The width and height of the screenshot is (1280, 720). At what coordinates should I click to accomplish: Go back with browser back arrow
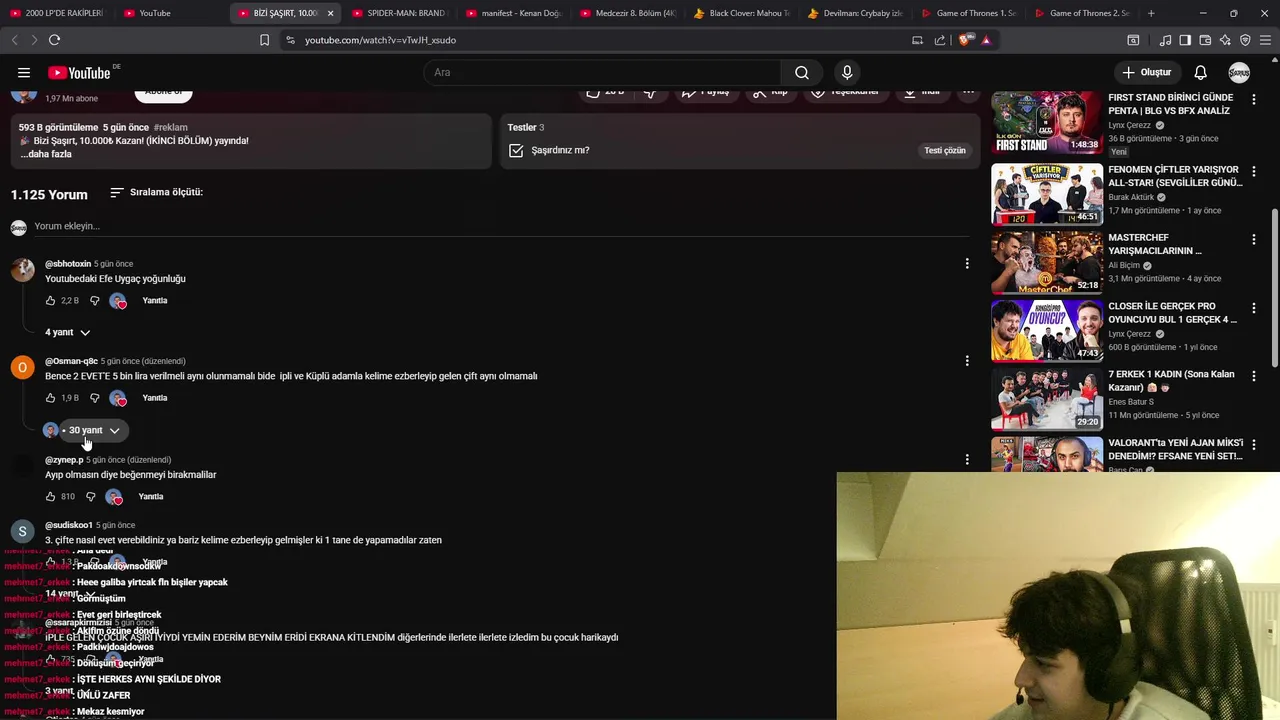(x=14, y=40)
